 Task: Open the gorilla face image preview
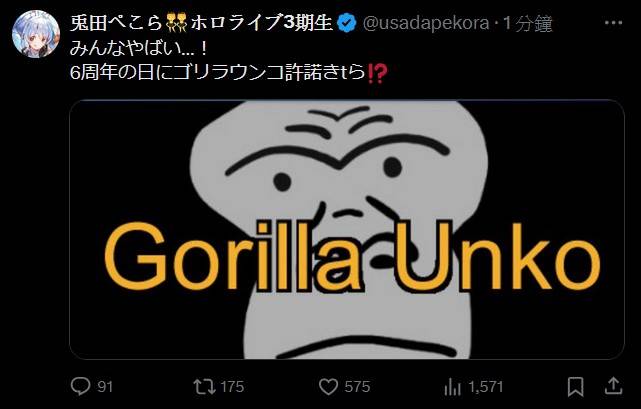tap(347, 229)
